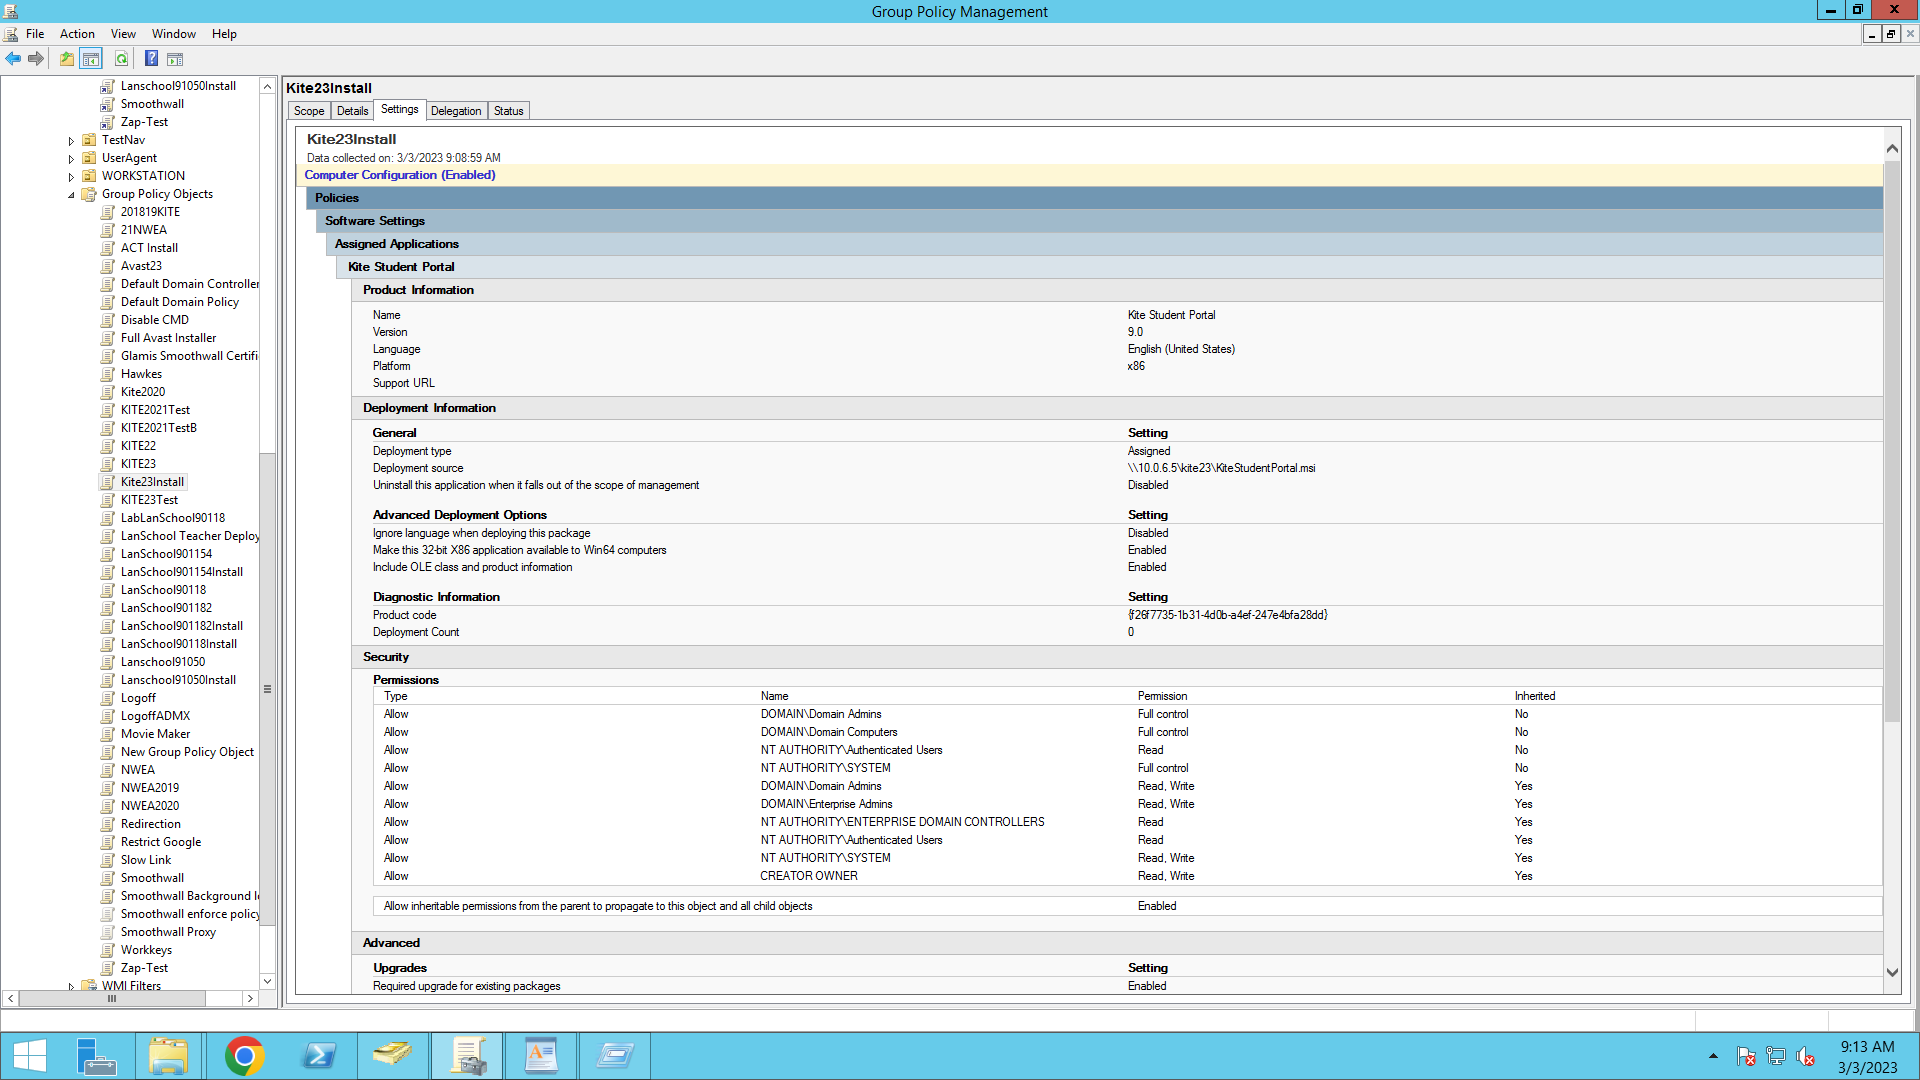
Task: Click the Computer Configuration (Enabled) link
Action: [400, 175]
